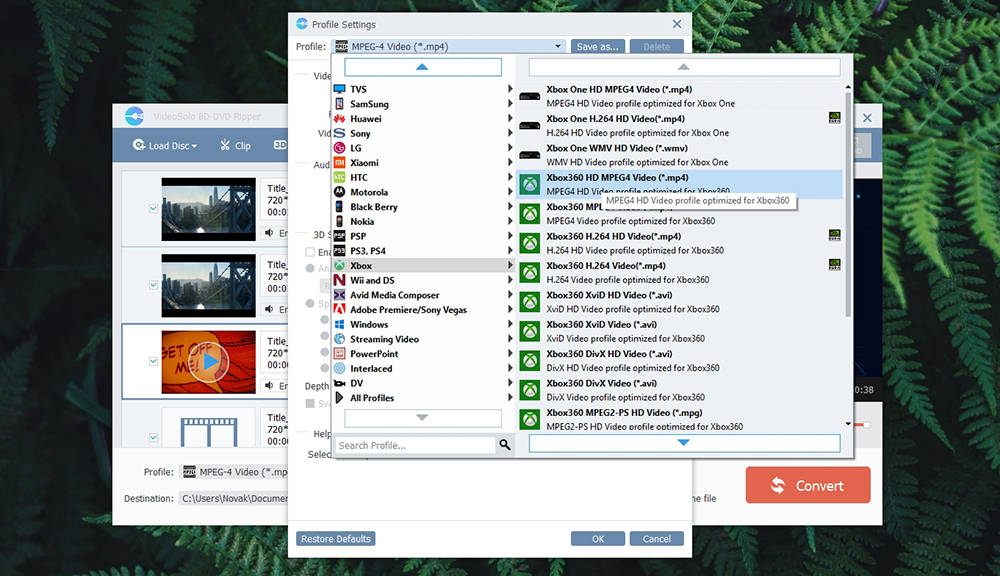Expand the Windows submenu arrow

click(510, 324)
